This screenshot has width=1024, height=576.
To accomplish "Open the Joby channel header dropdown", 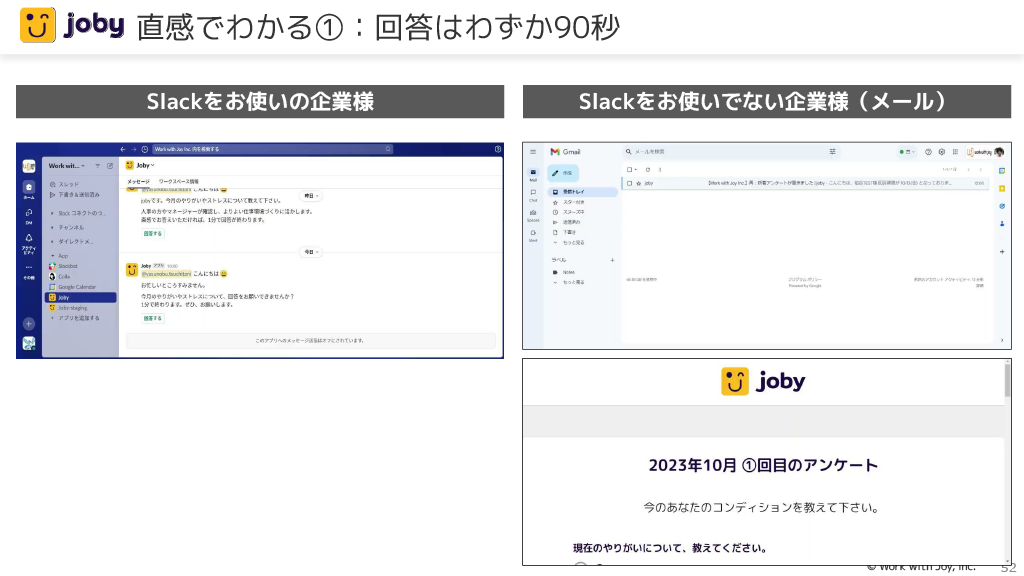I will (139, 165).
